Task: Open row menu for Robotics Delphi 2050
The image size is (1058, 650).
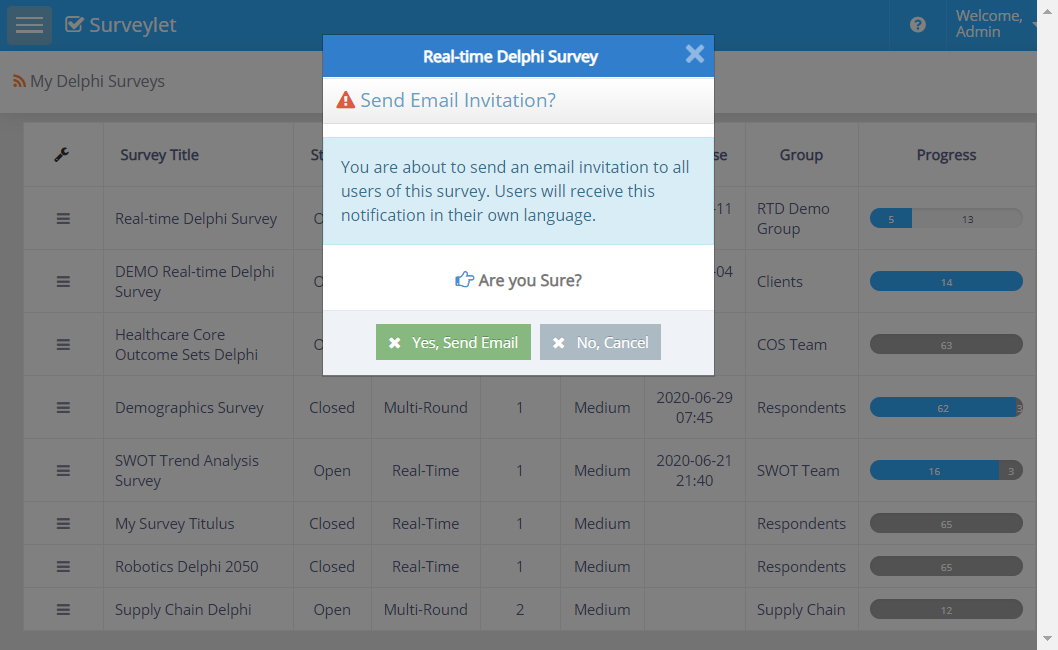Action: click(x=63, y=566)
